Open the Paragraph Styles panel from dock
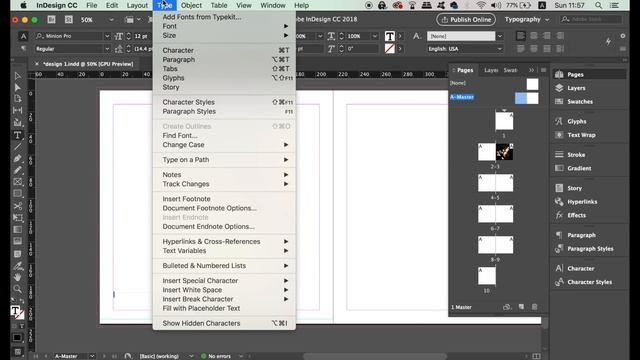Image resolution: width=640 pixels, height=360 pixels. (x=589, y=249)
